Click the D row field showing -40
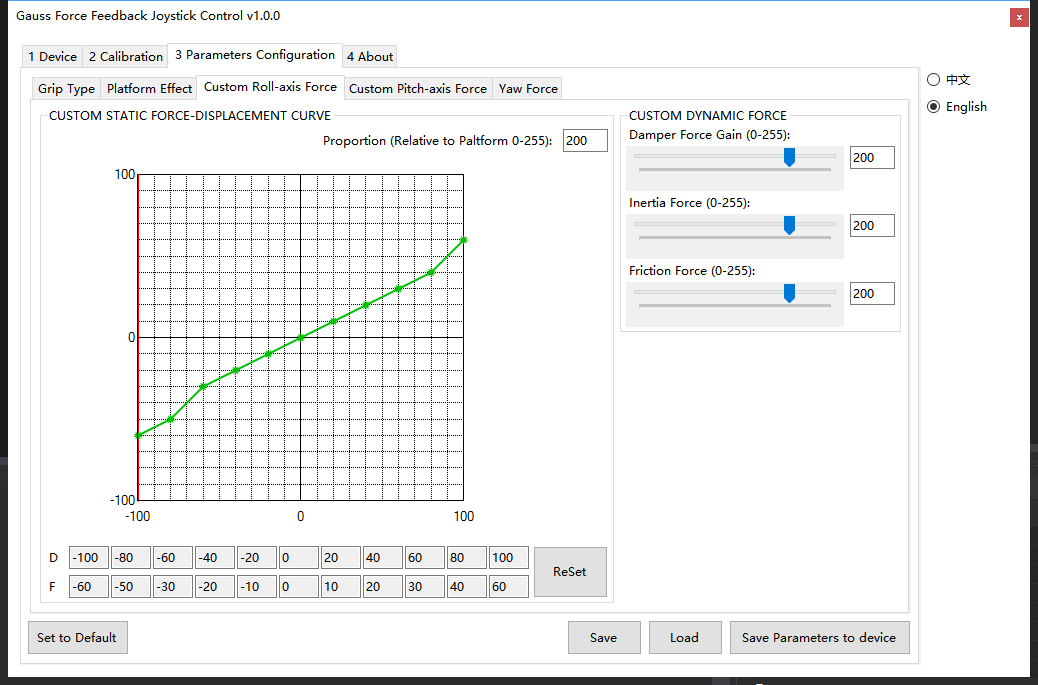This screenshot has height=685, width=1038. point(214,557)
